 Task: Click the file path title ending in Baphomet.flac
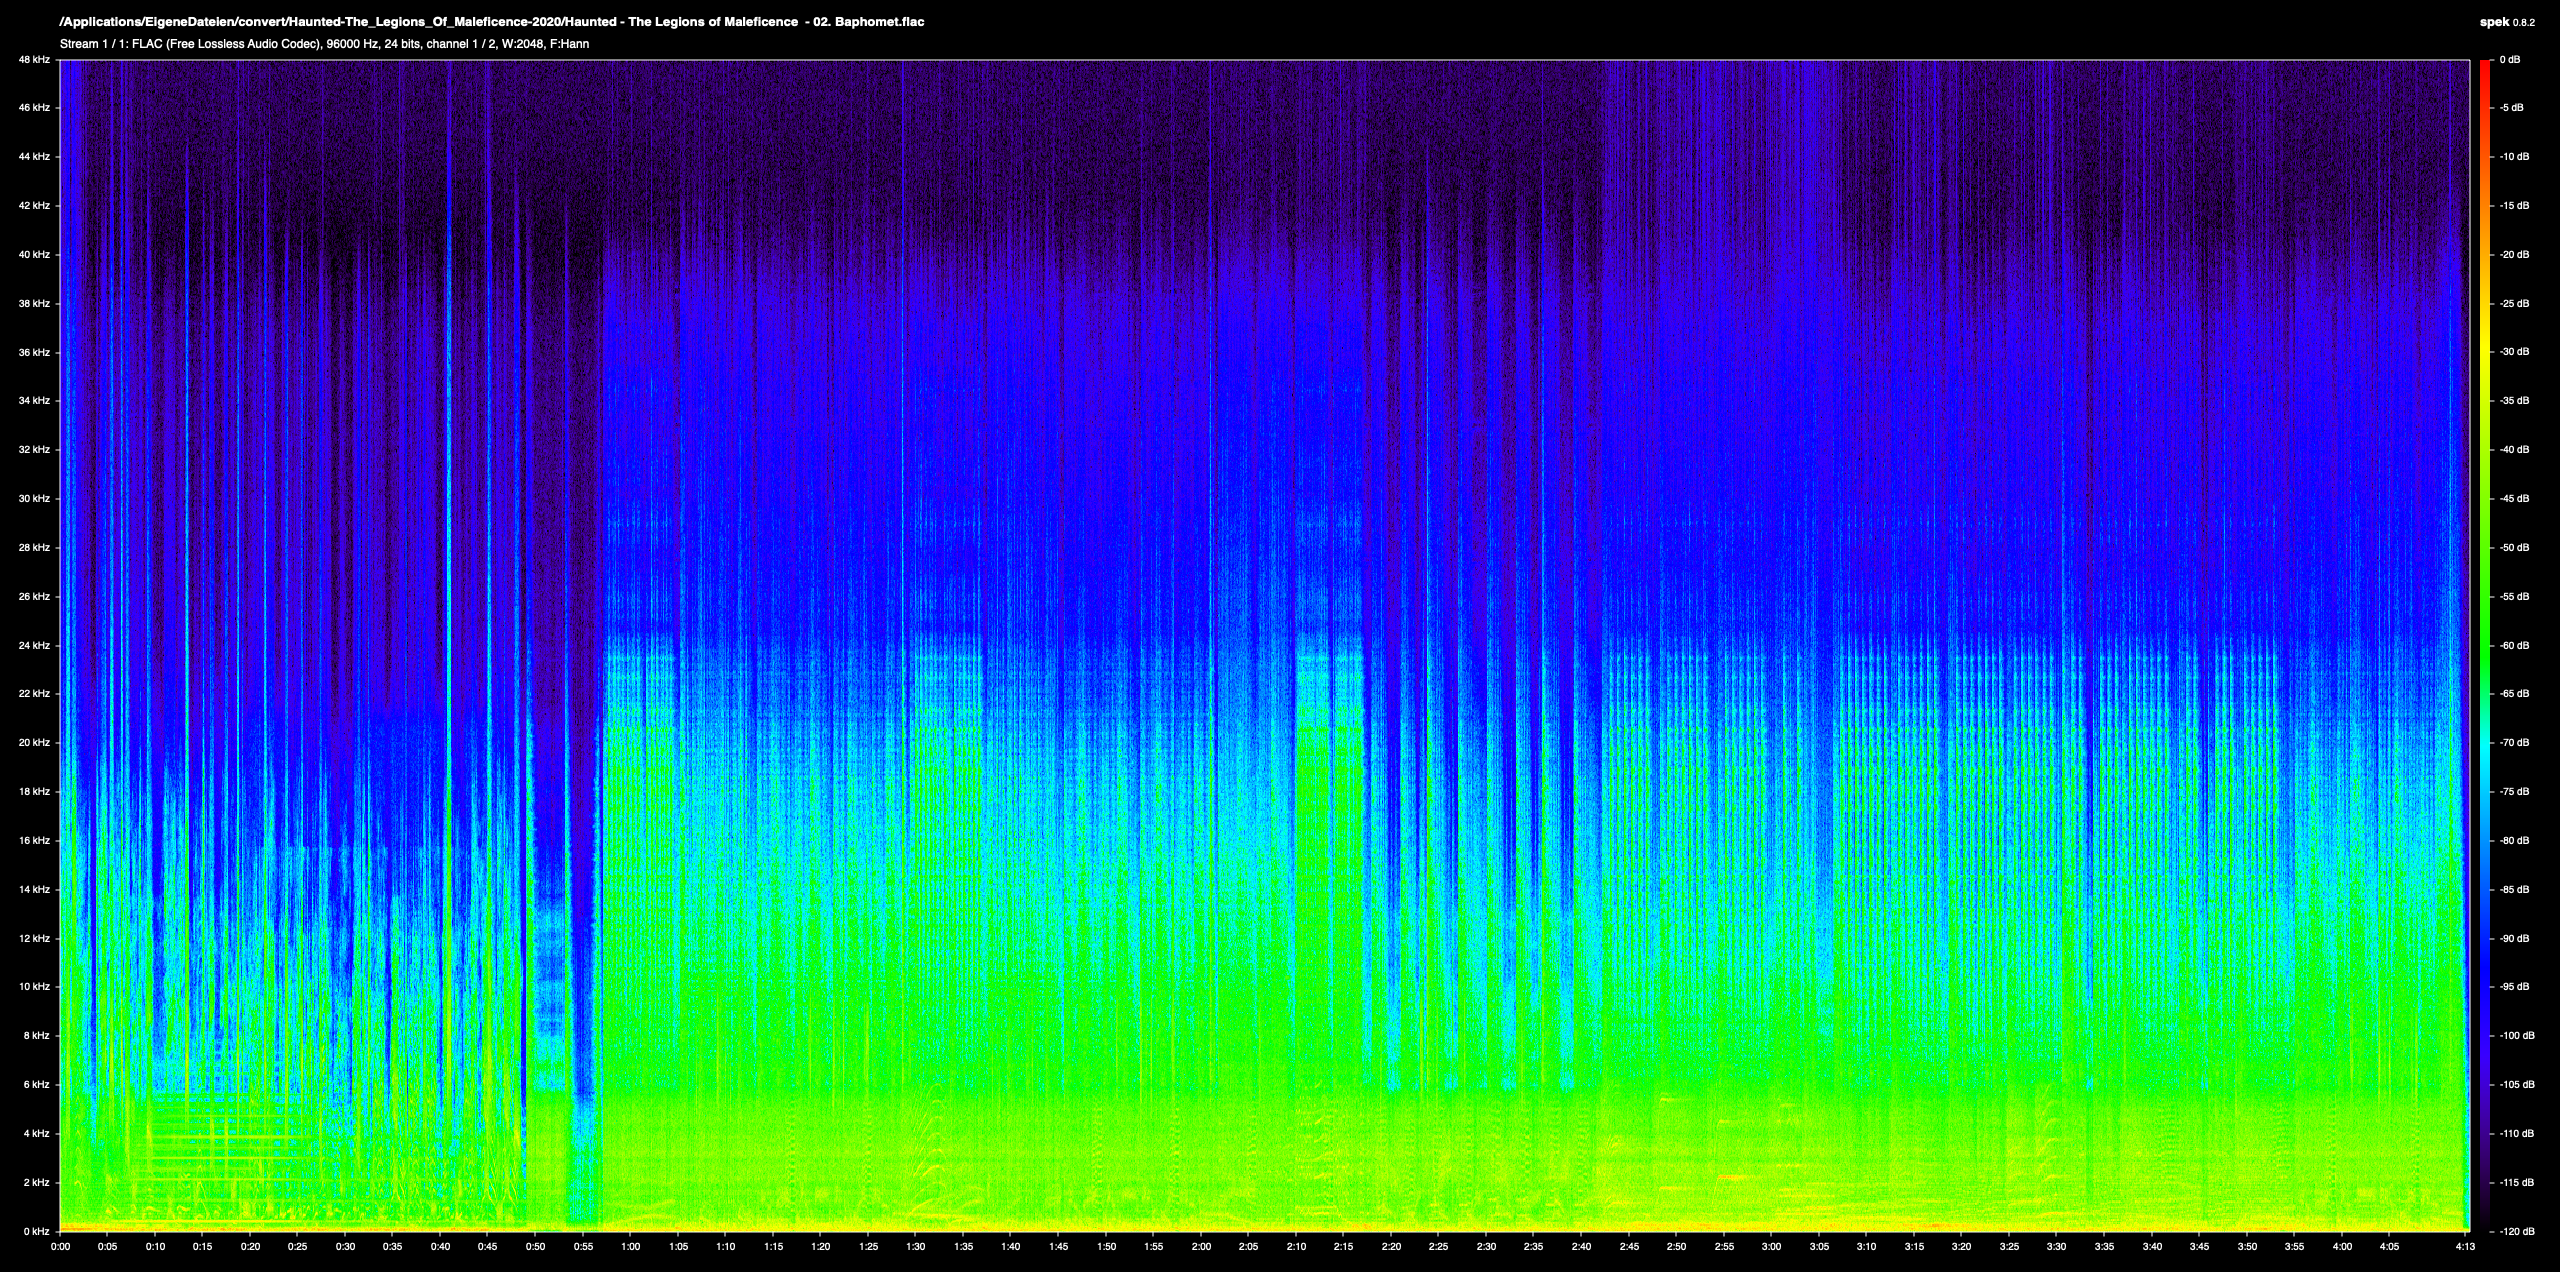coord(492,22)
